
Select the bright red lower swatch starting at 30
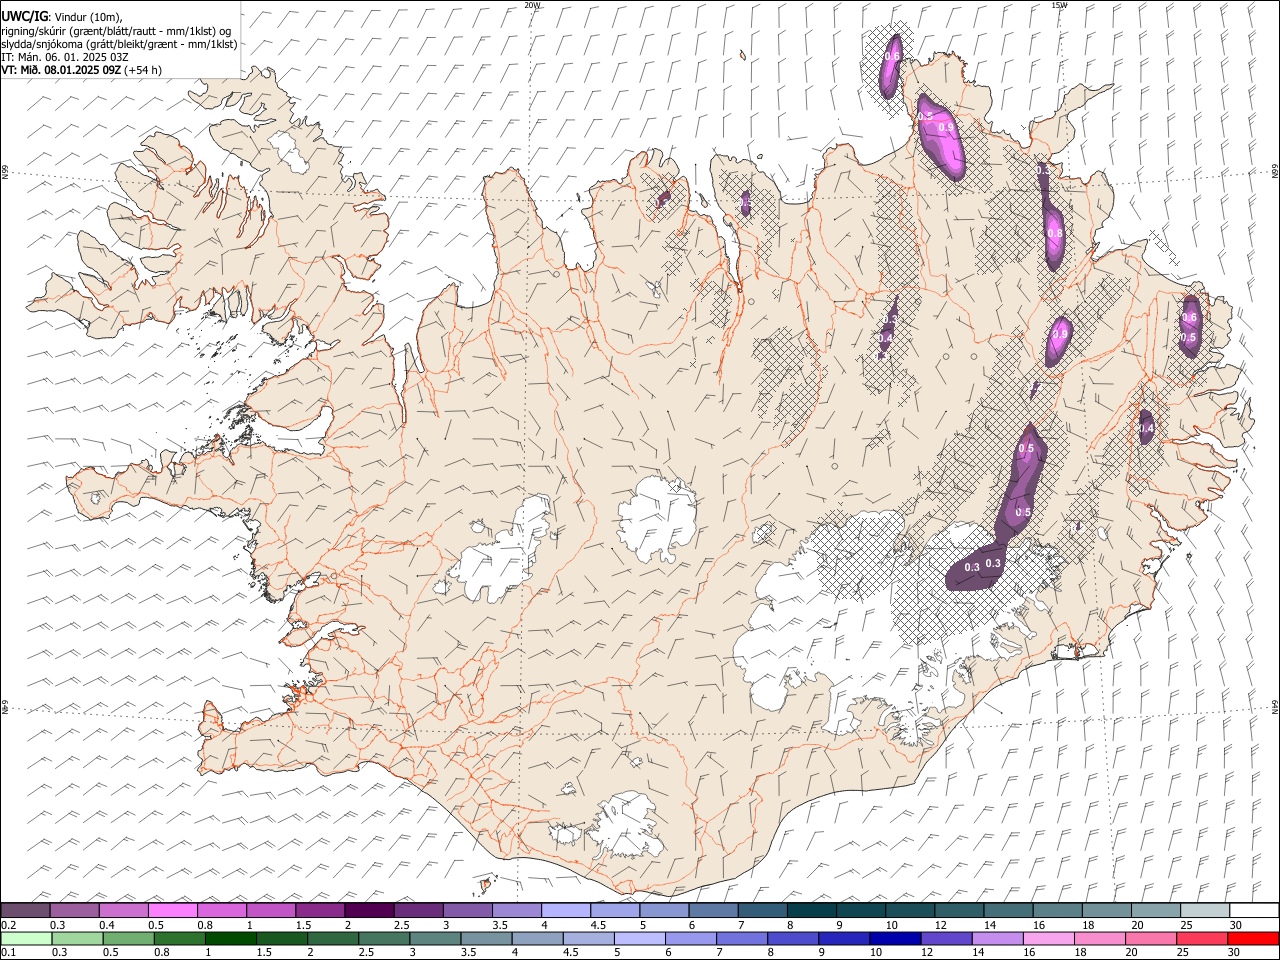(1251, 938)
